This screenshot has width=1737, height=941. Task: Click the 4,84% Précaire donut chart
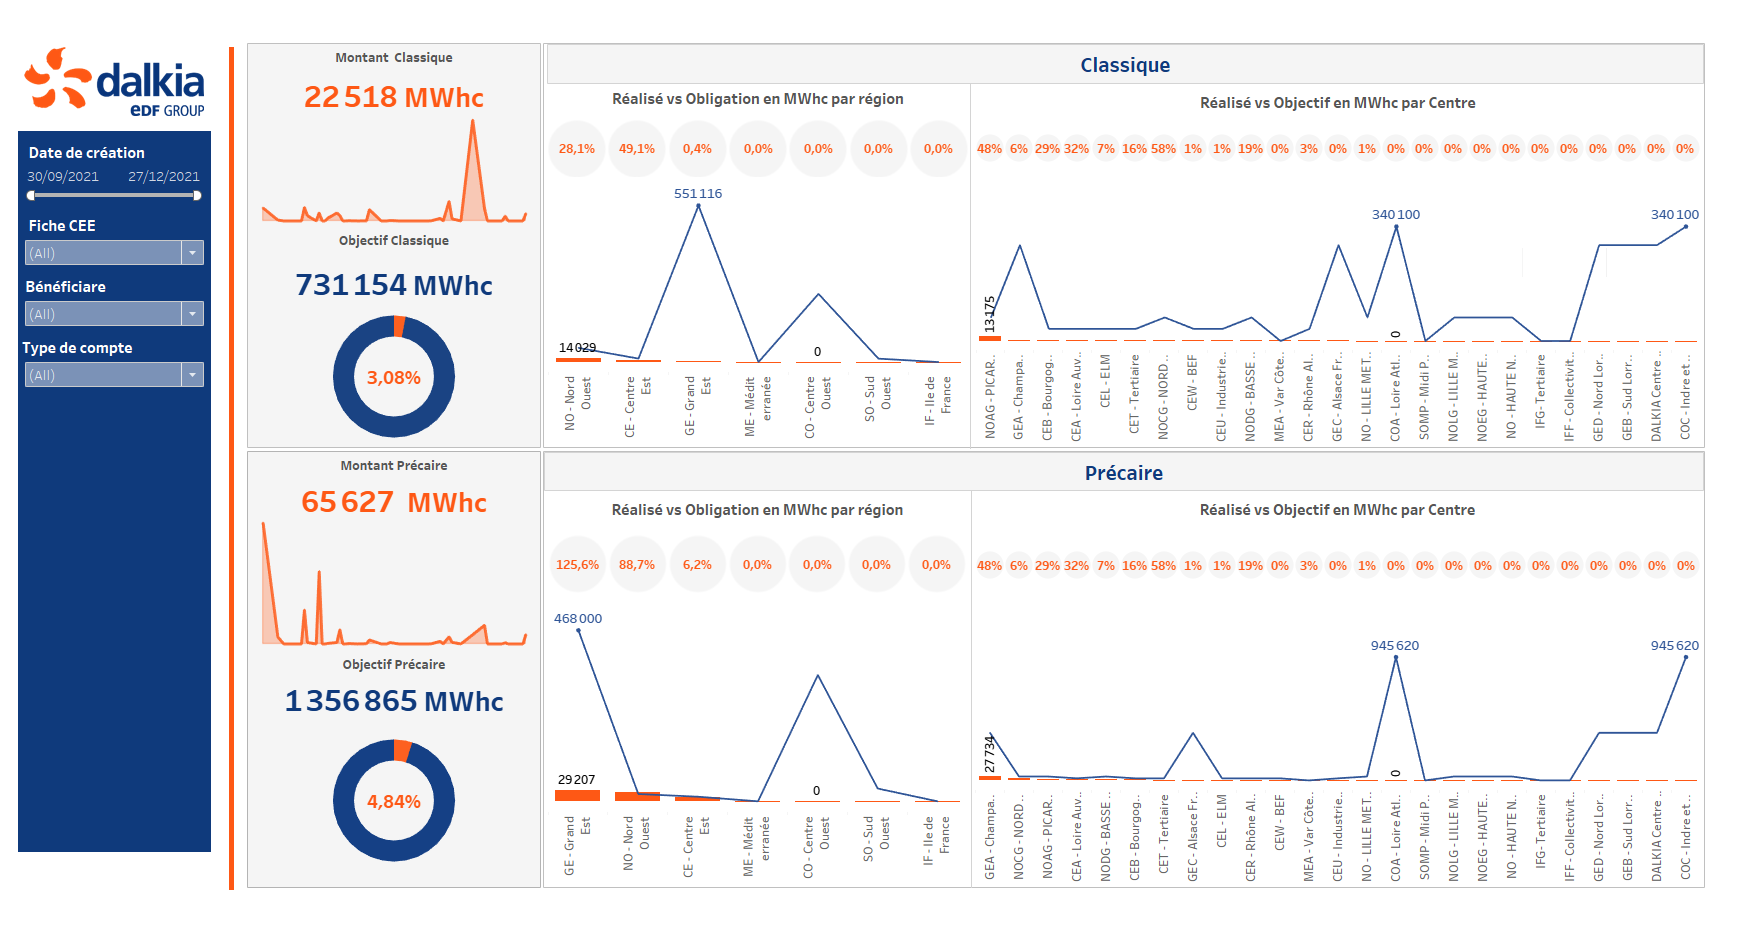coord(394,801)
